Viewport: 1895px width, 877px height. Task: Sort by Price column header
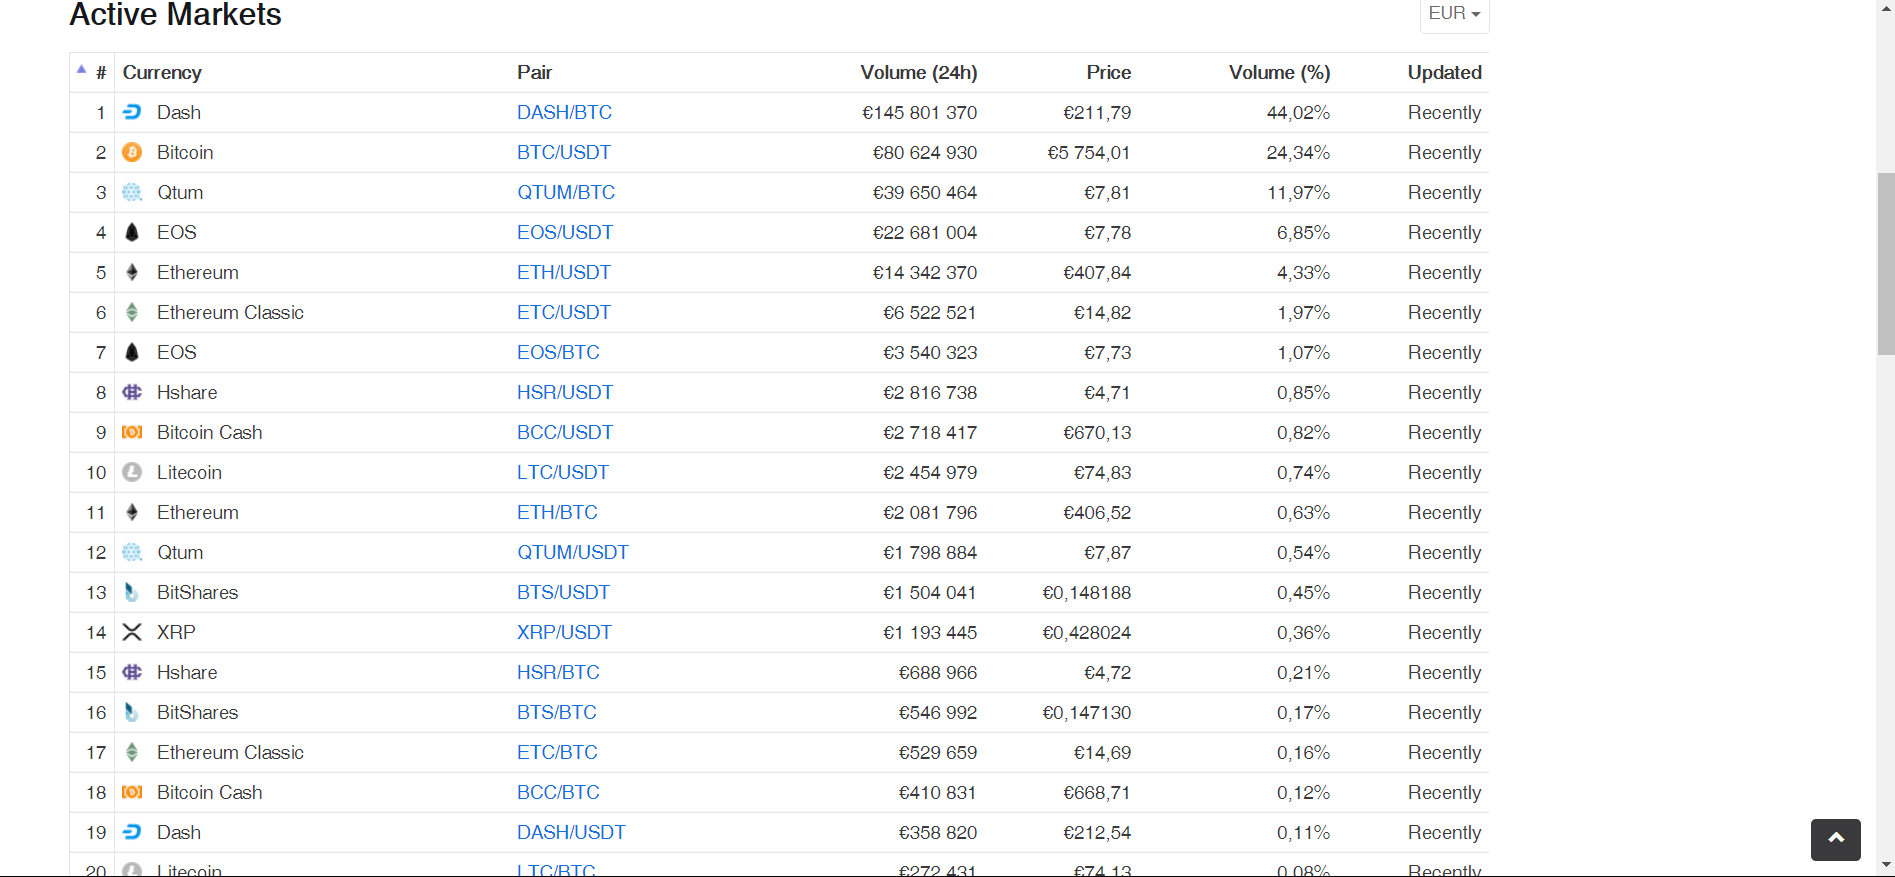[x=1108, y=73]
